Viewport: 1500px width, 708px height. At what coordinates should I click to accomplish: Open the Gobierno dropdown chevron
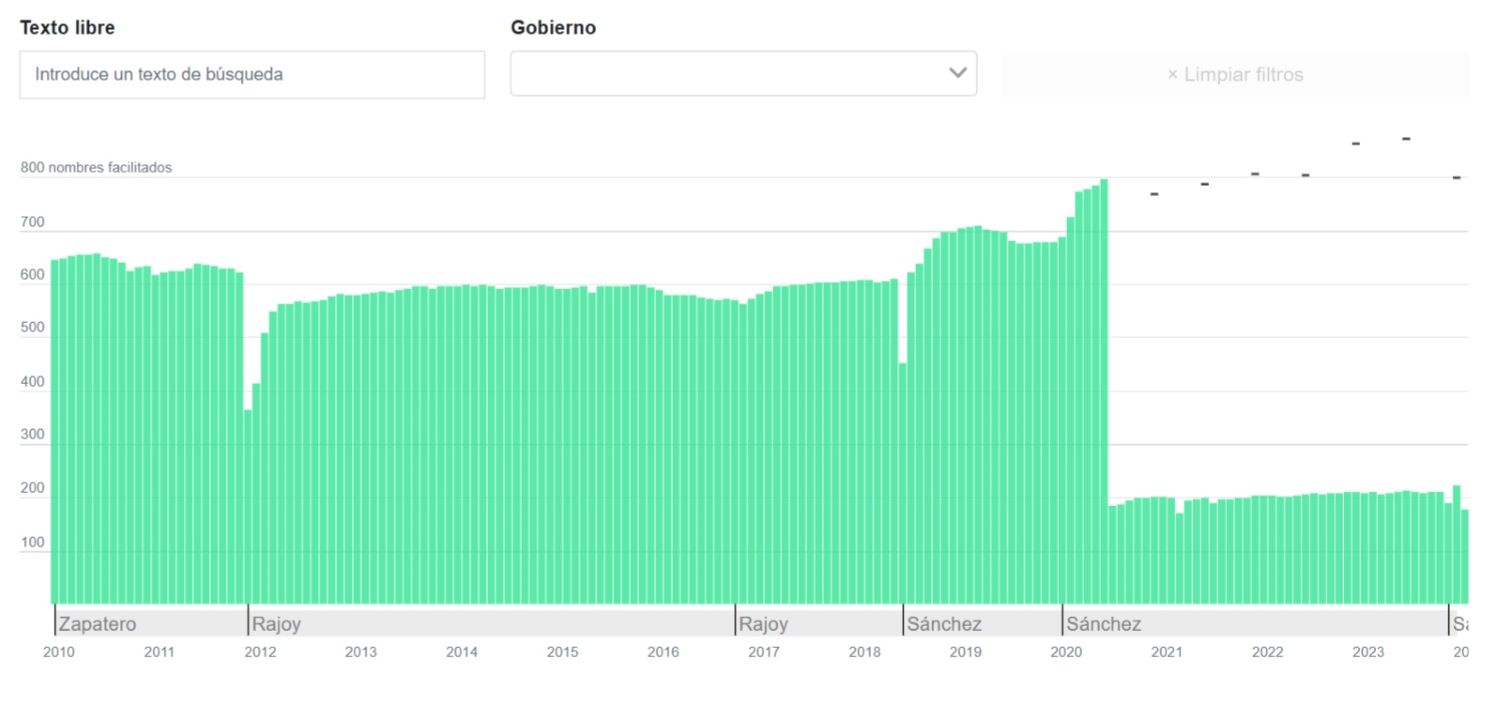957,73
